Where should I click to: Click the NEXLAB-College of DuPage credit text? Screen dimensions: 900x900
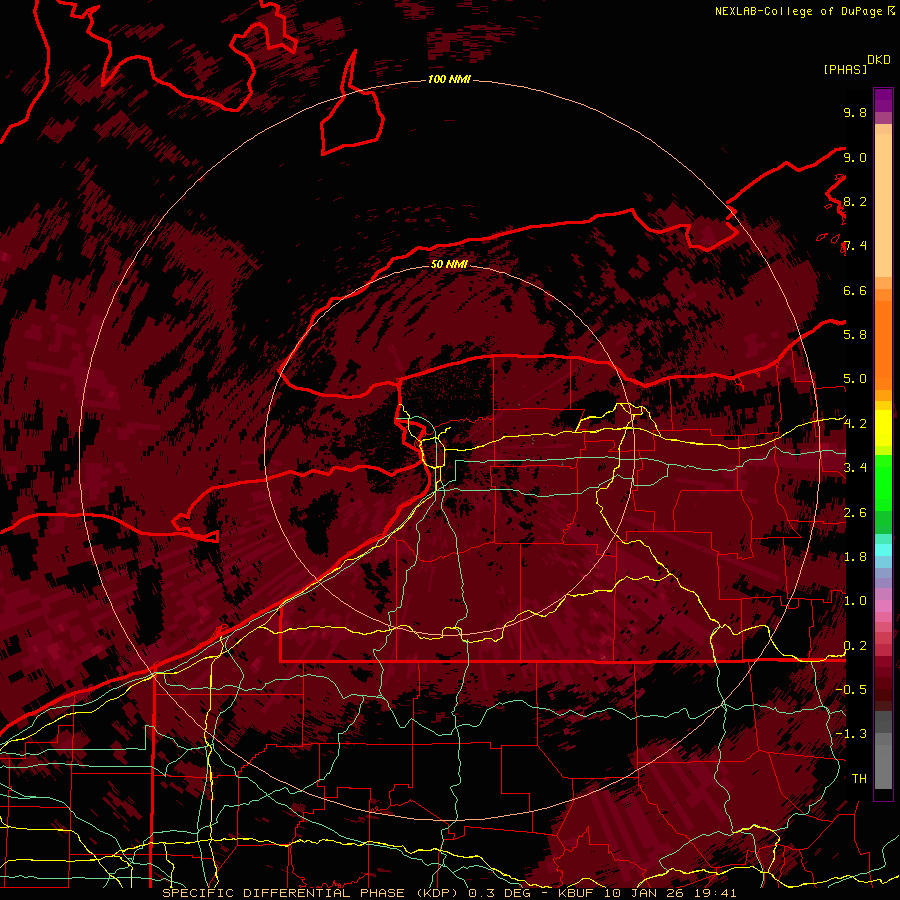point(801,11)
